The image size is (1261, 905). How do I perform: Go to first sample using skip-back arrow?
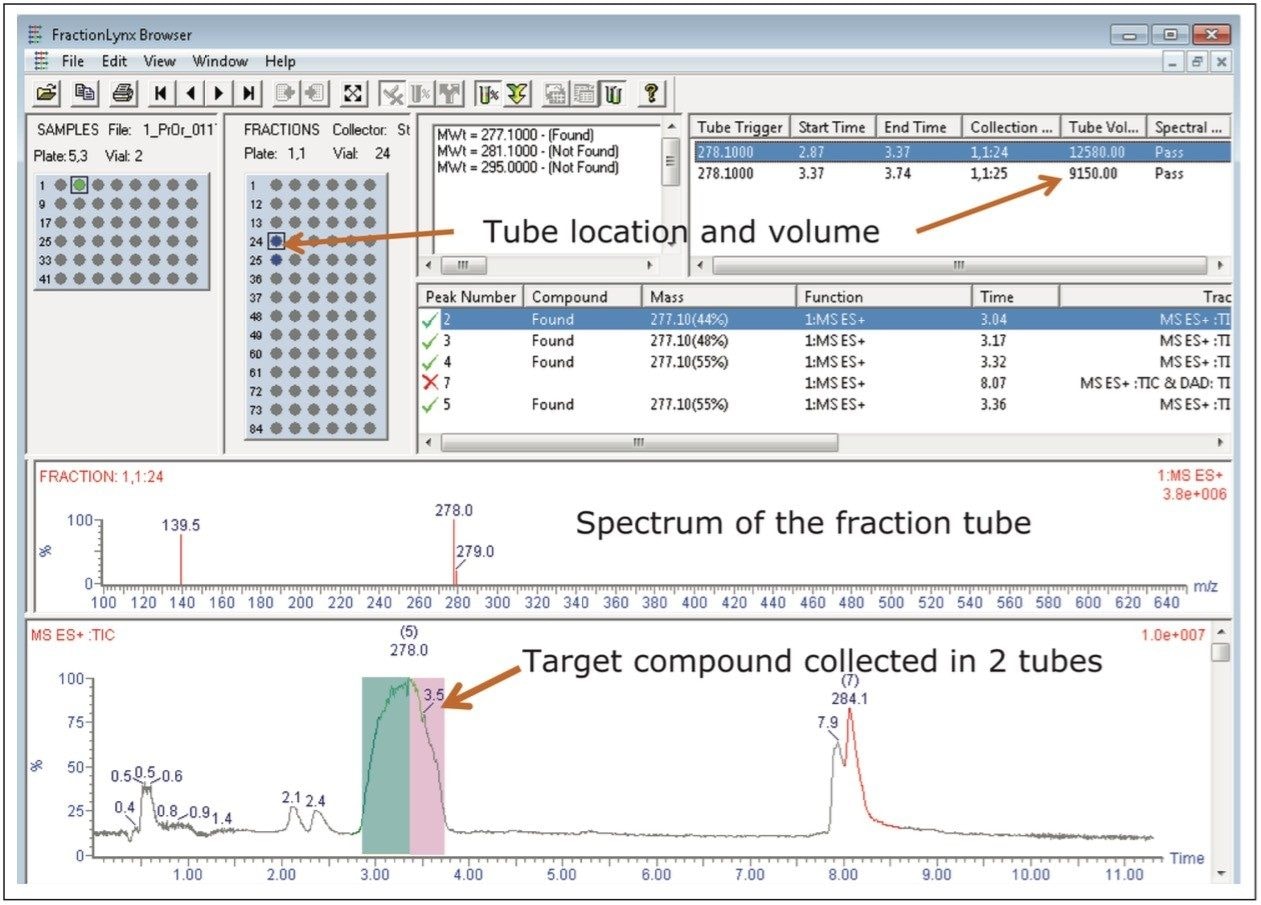coord(160,93)
